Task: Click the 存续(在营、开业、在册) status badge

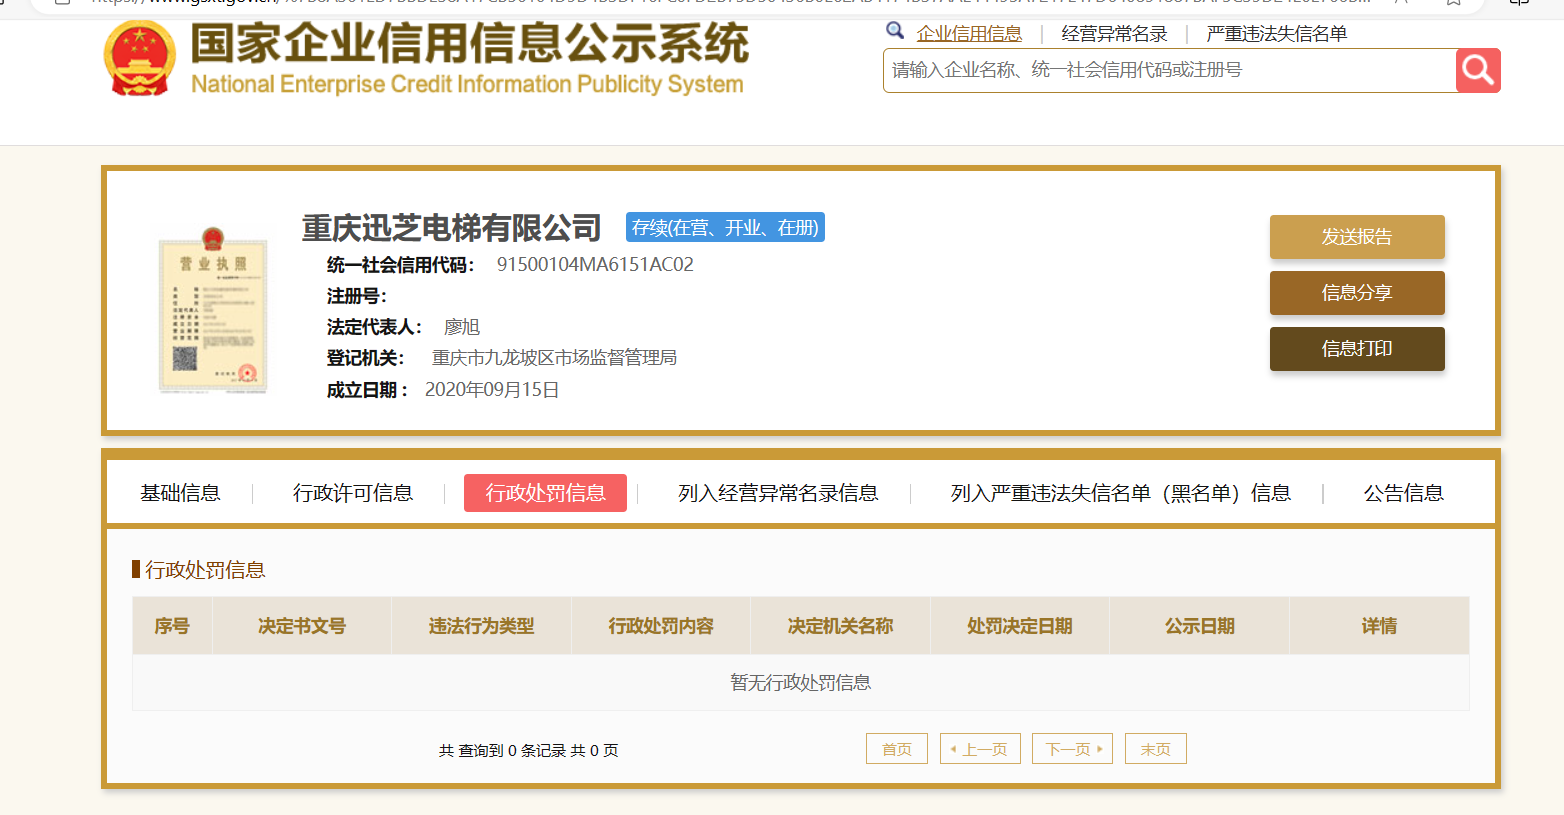Action: tap(725, 228)
